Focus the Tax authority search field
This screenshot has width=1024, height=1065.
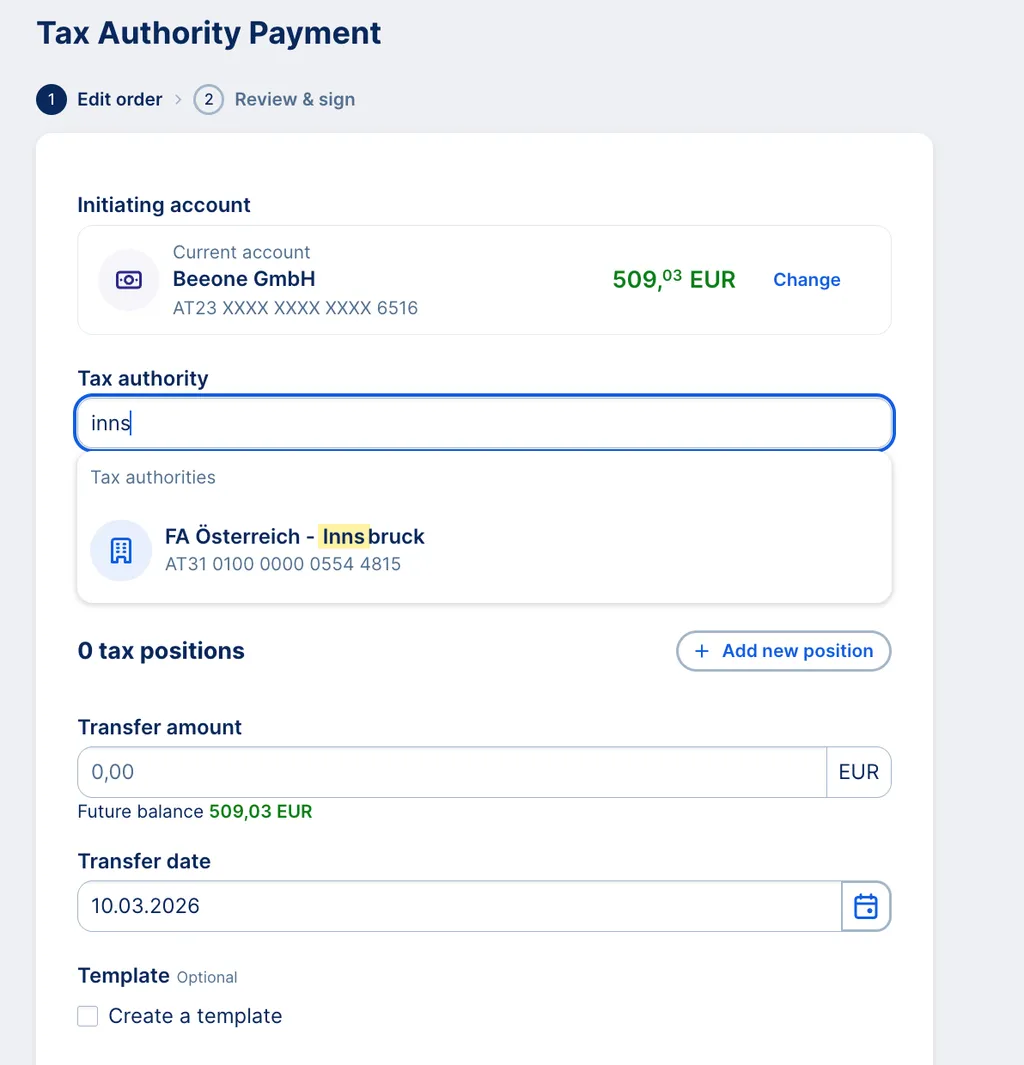(484, 422)
